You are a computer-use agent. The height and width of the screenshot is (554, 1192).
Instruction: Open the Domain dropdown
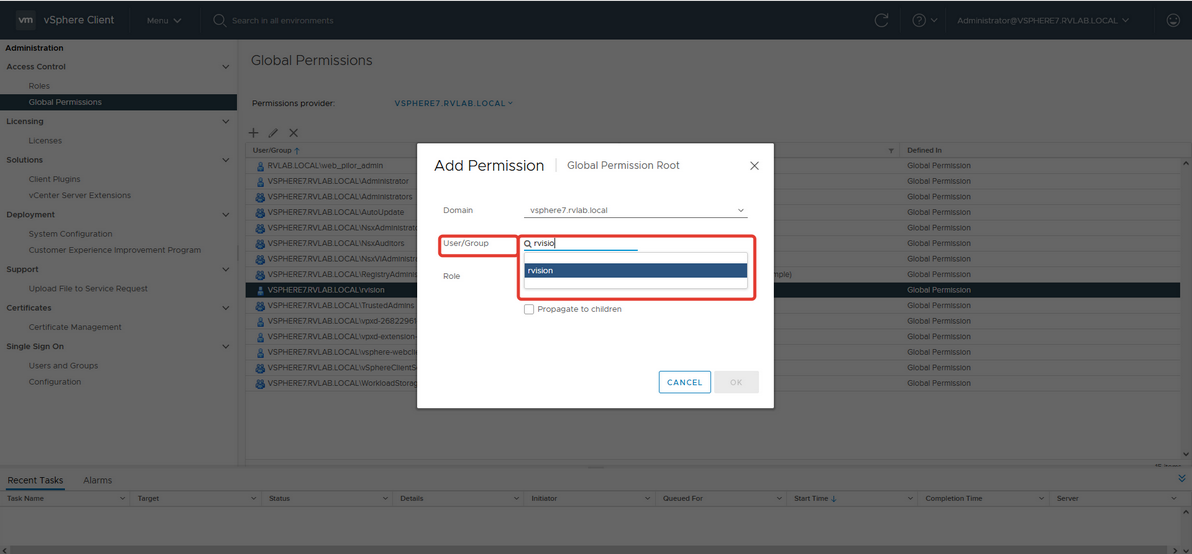[636, 211]
